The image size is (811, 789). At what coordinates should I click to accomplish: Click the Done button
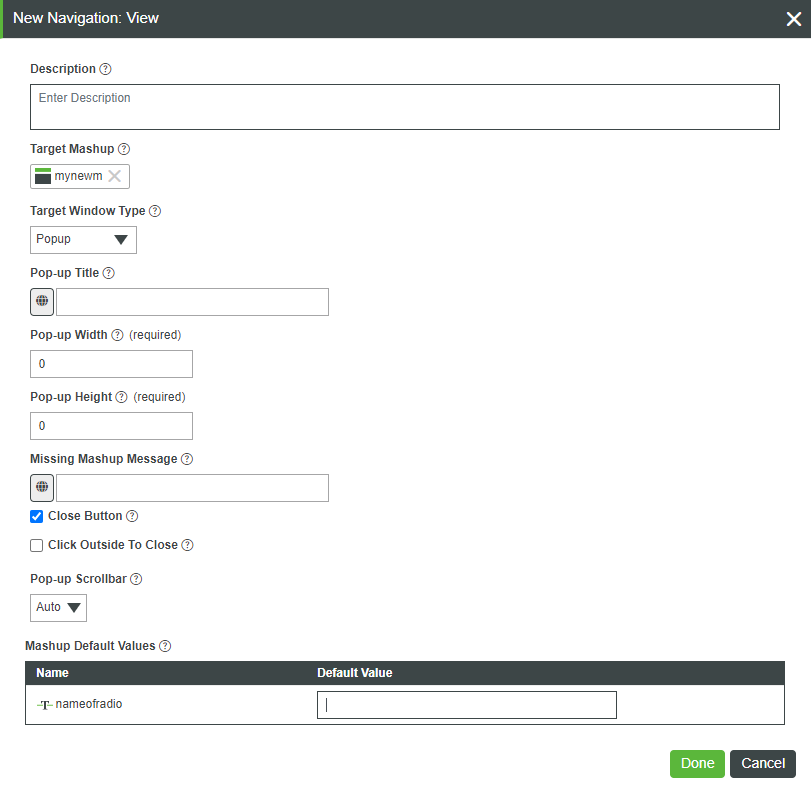(x=697, y=764)
